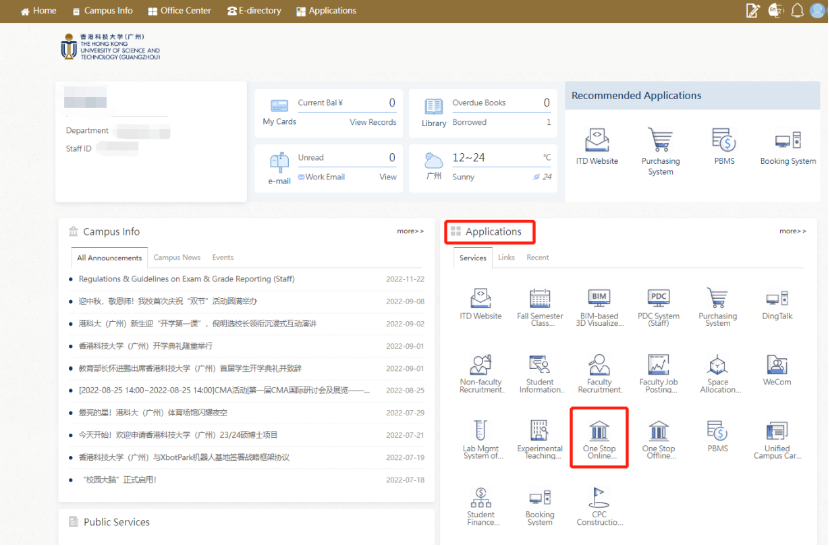
Task: Open the WeCom application
Action: coord(777,371)
